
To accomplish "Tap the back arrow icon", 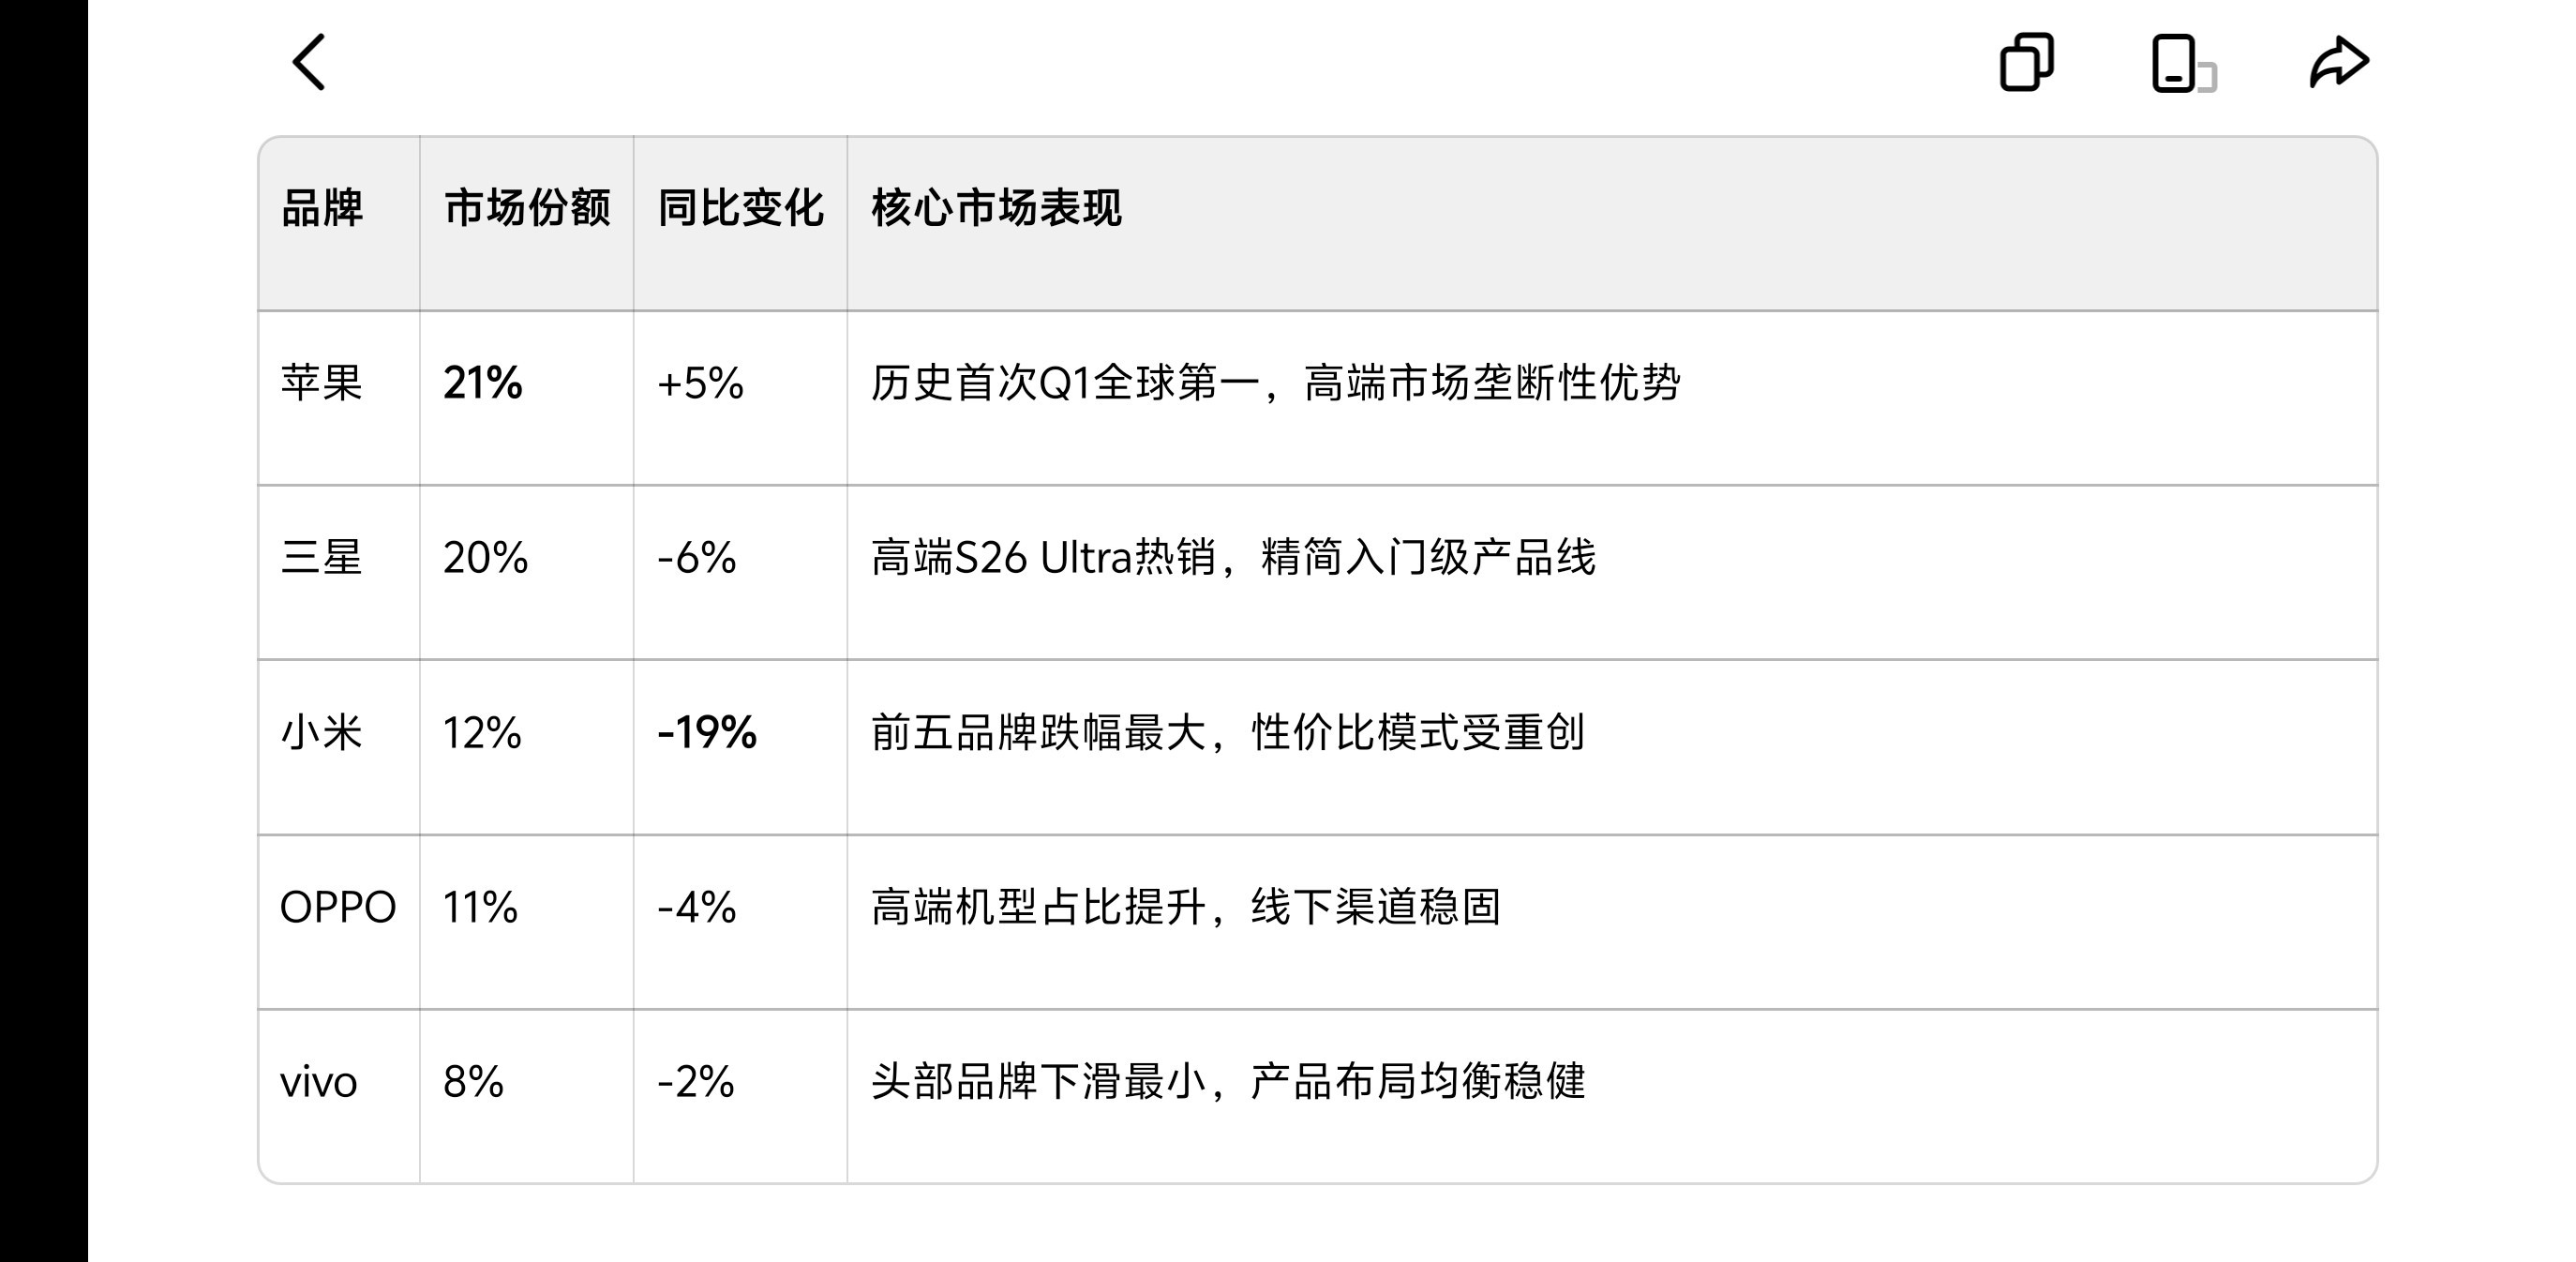I will click(309, 62).
